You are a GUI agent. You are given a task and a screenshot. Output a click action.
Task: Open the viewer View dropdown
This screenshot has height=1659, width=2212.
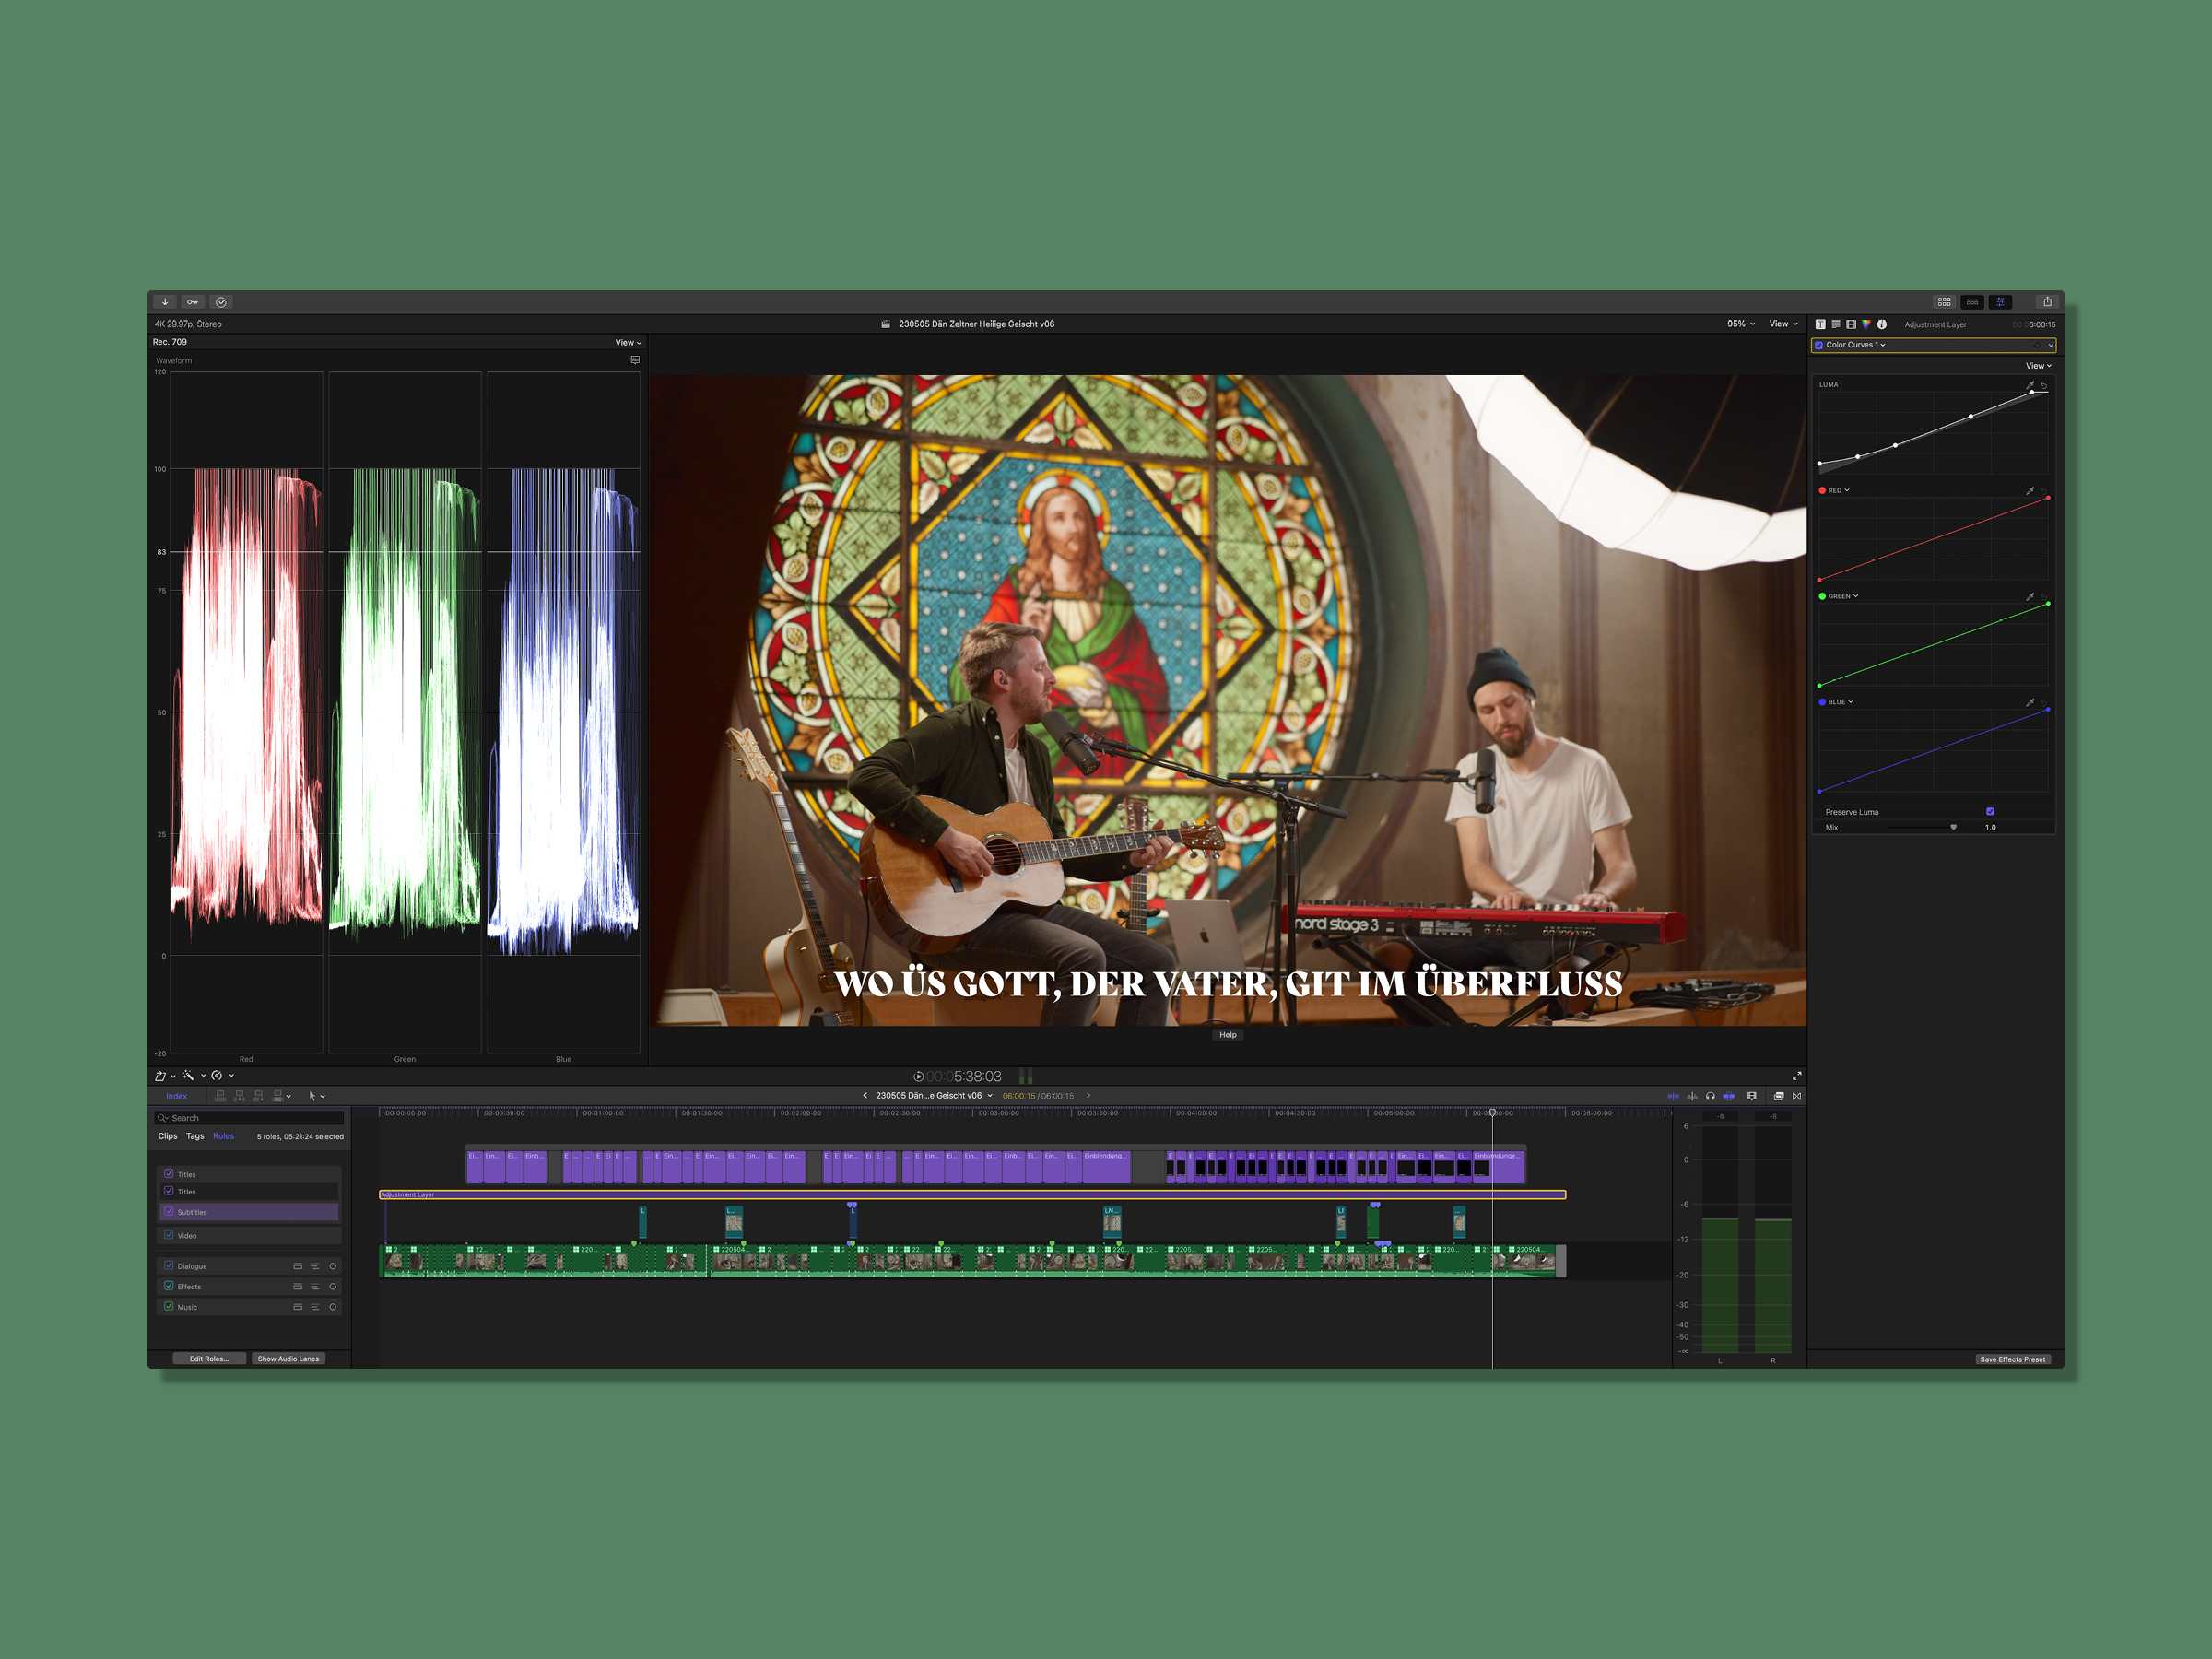(1783, 324)
